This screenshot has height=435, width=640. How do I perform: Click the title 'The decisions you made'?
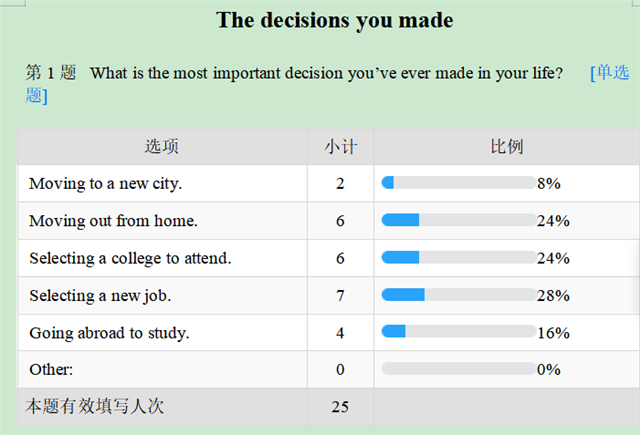click(335, 20)
